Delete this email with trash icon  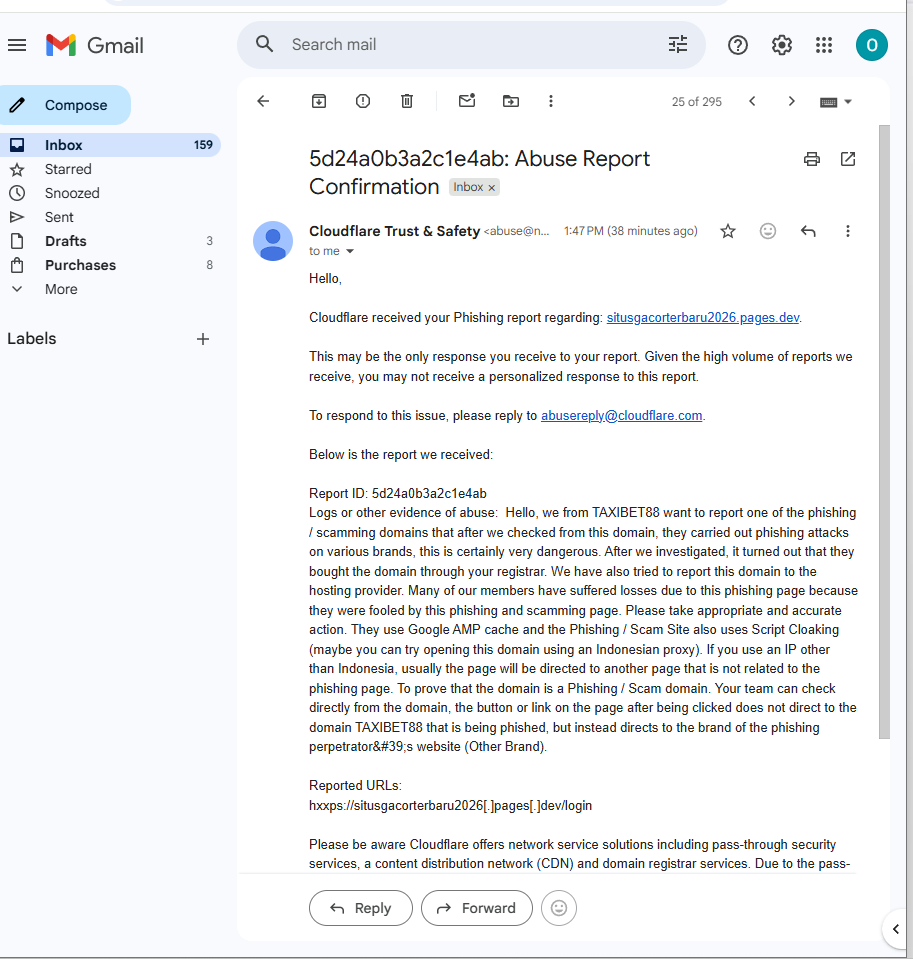click(407, 102)
